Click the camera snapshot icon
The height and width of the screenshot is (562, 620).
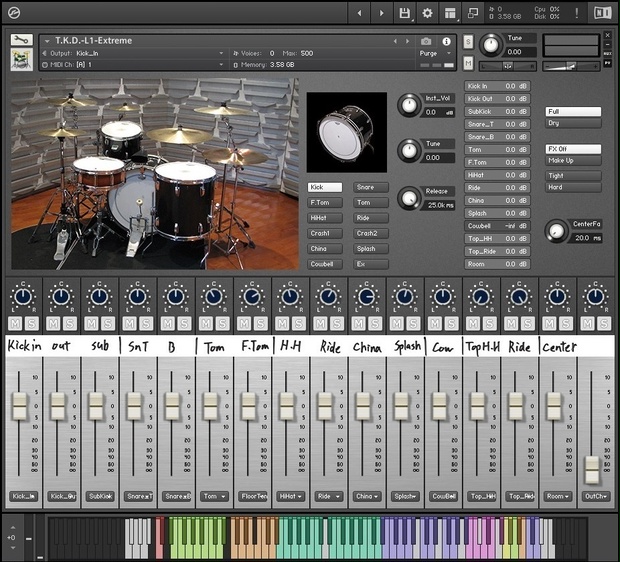(x=427, y=41)
